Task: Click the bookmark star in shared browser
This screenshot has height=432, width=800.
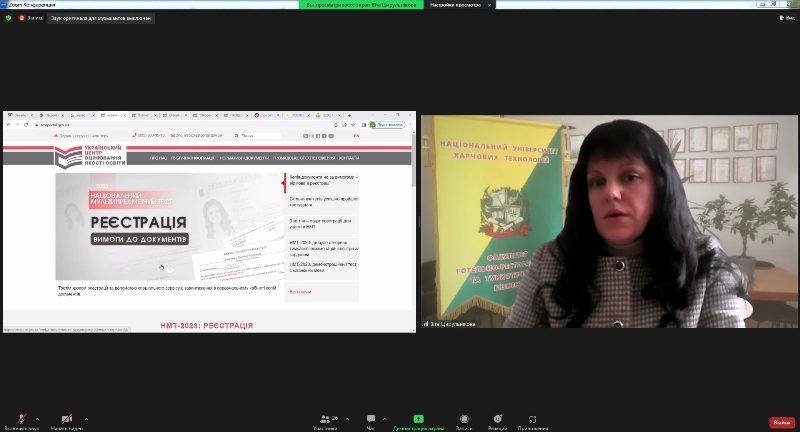Action: tap(353, 124)
